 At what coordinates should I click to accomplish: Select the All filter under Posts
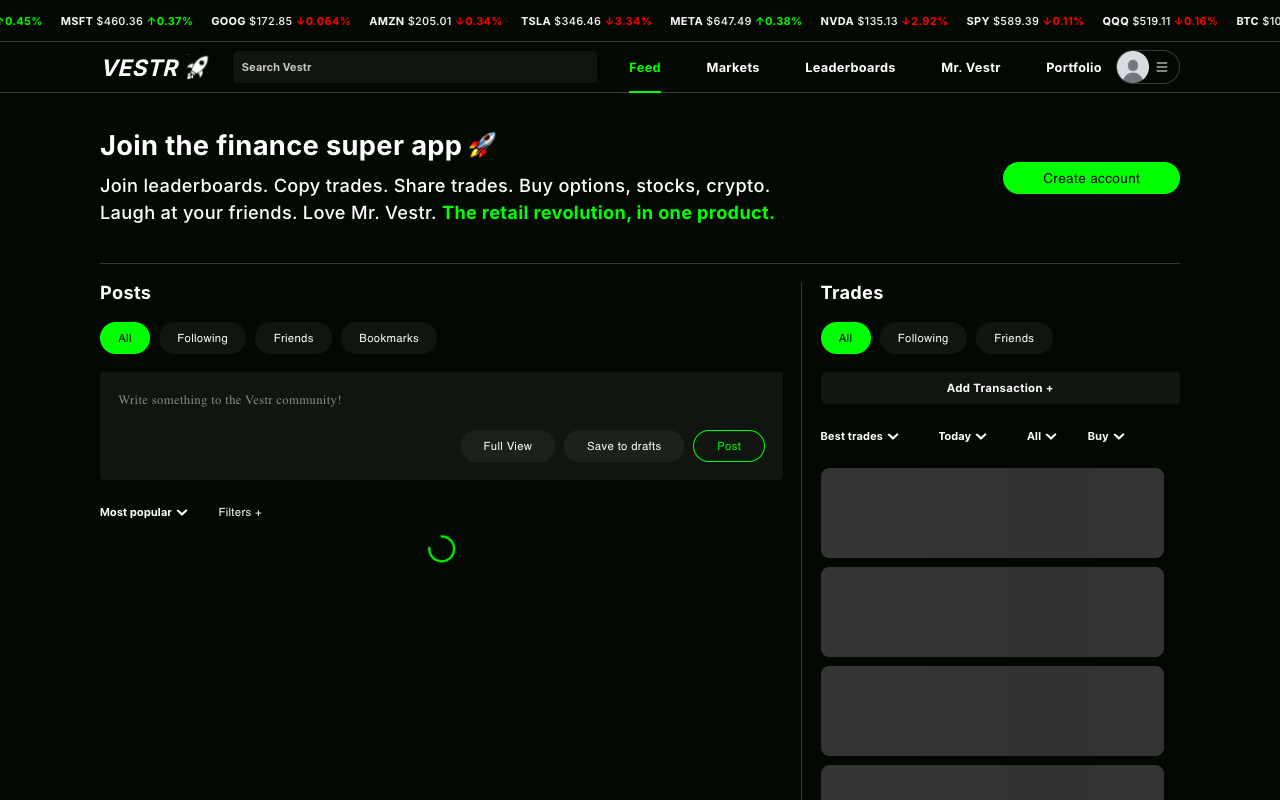(125, 338)
